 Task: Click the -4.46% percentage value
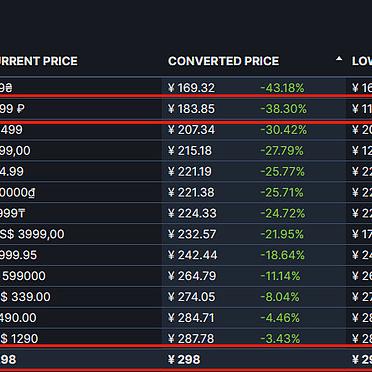pyautogui.click(x=280, y=318)
